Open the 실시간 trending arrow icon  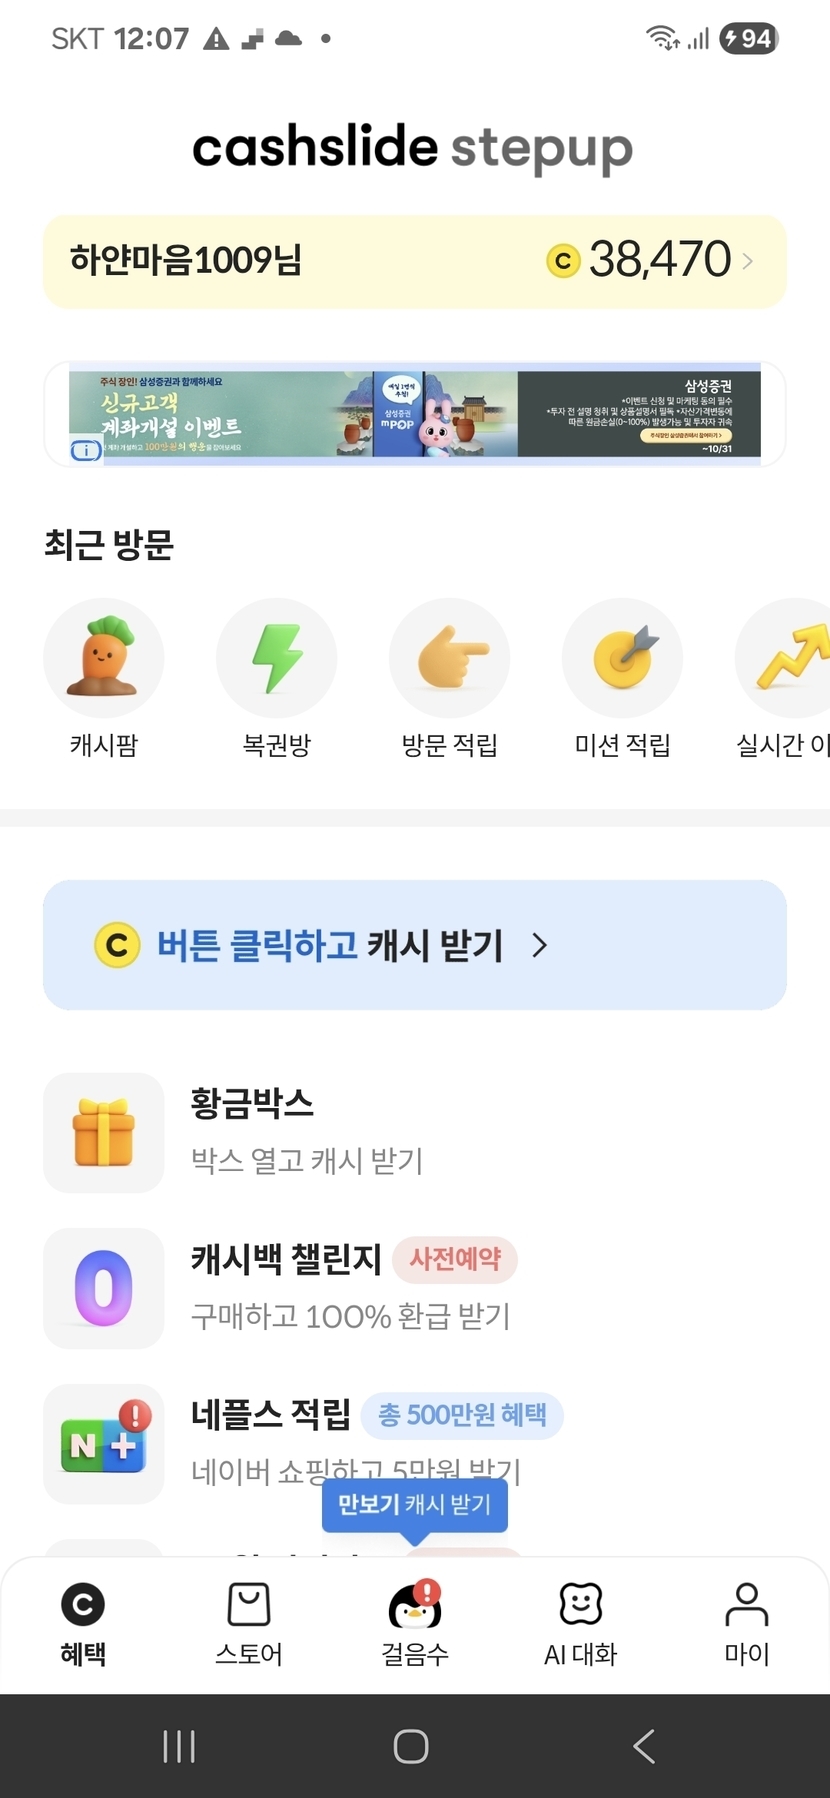[790, 658]
